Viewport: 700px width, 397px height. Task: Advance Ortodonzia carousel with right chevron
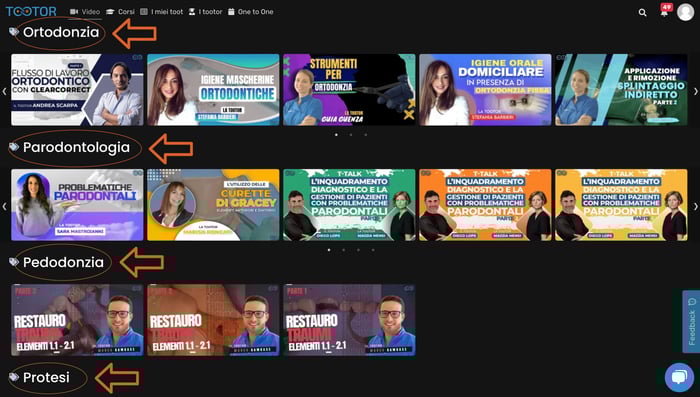pos(696,91)
